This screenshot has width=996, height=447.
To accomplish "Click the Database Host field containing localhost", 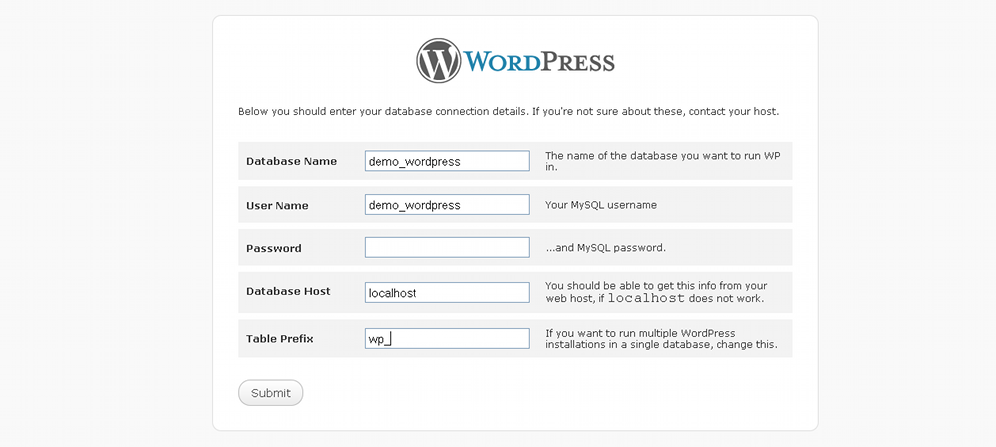I will [447, 293].
